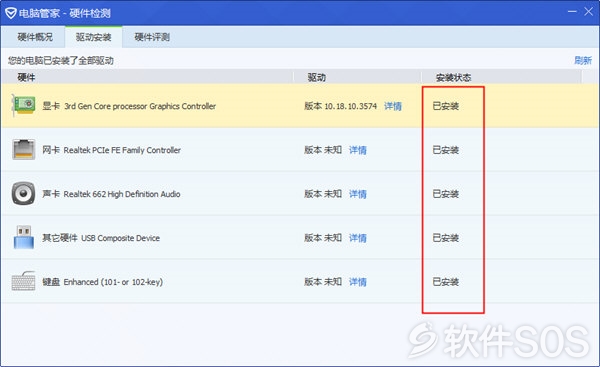Open 详情 for the graphics controller driver
The height and width of the screenshot is (367, 600).
393,106
